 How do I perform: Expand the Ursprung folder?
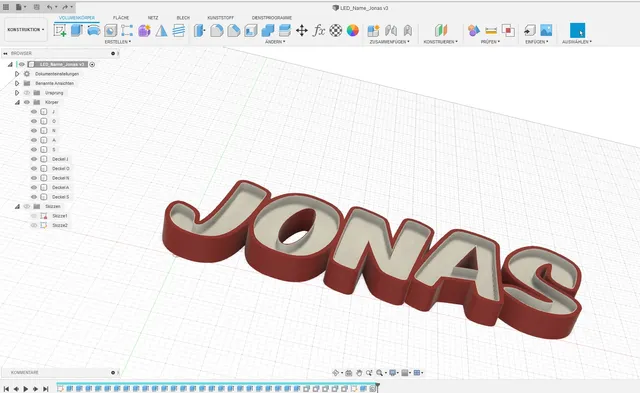17,93
